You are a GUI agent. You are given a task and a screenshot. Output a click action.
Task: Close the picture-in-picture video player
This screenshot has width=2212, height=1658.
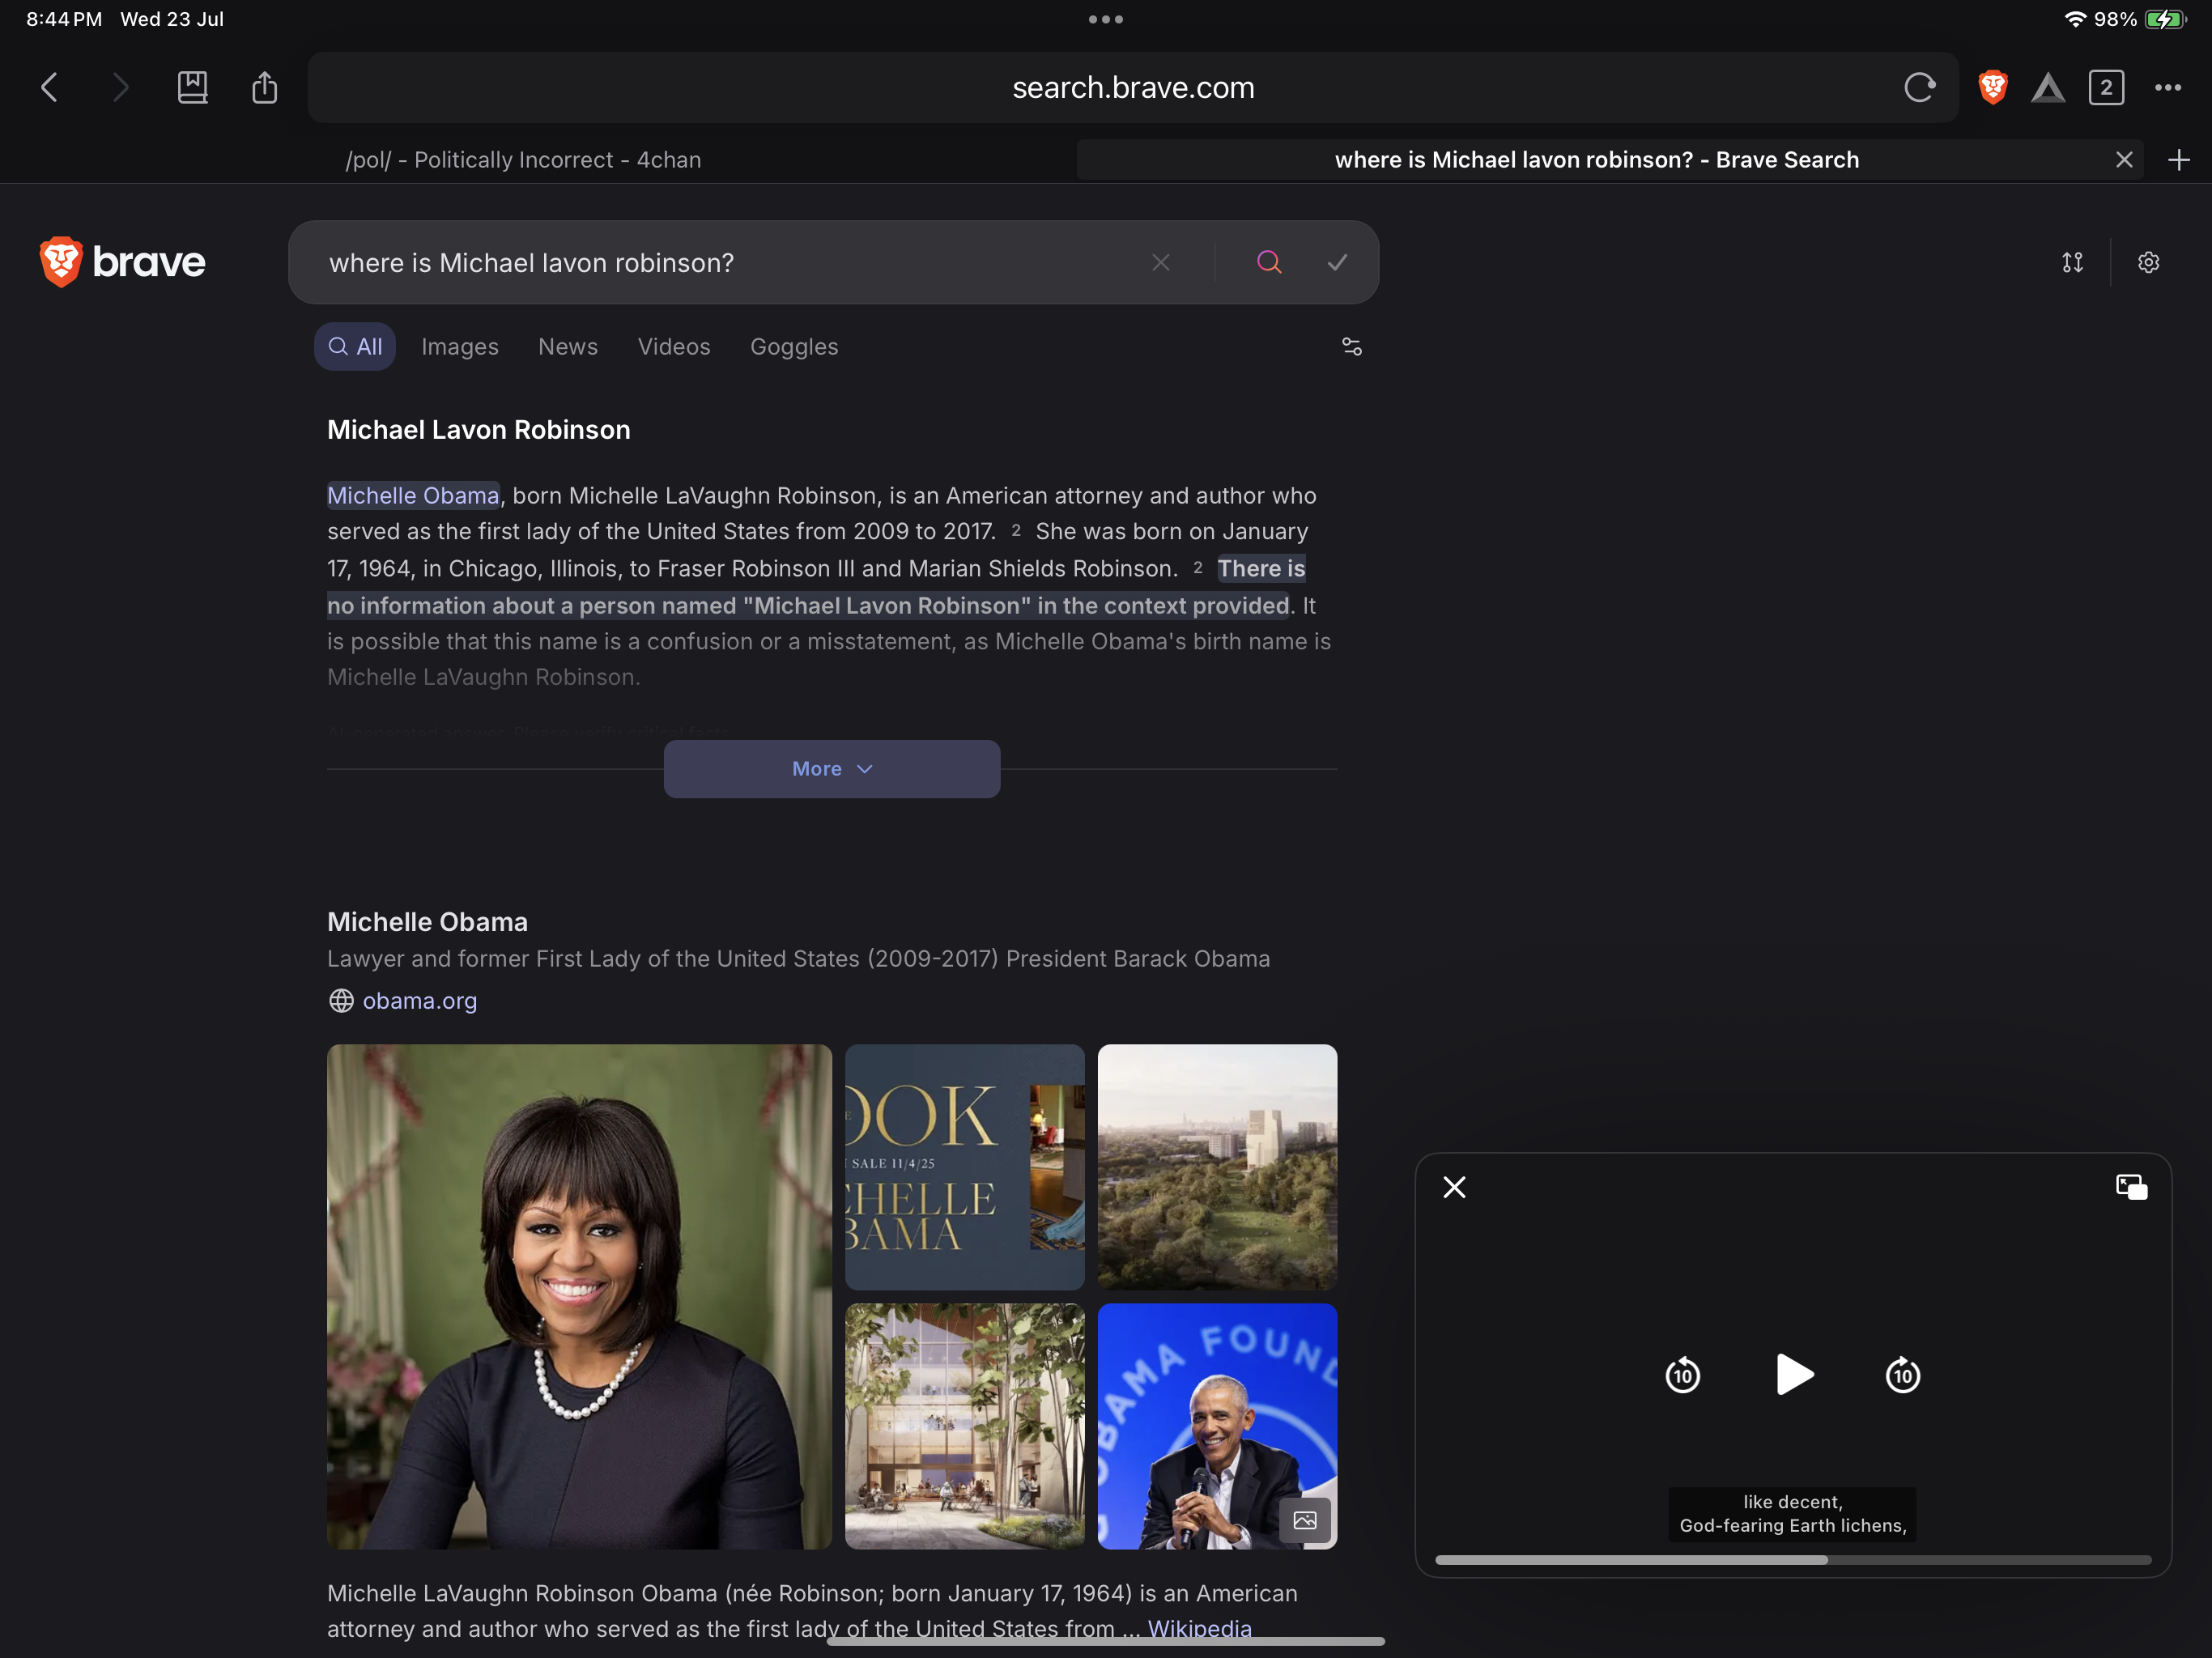point(1454,1187)
